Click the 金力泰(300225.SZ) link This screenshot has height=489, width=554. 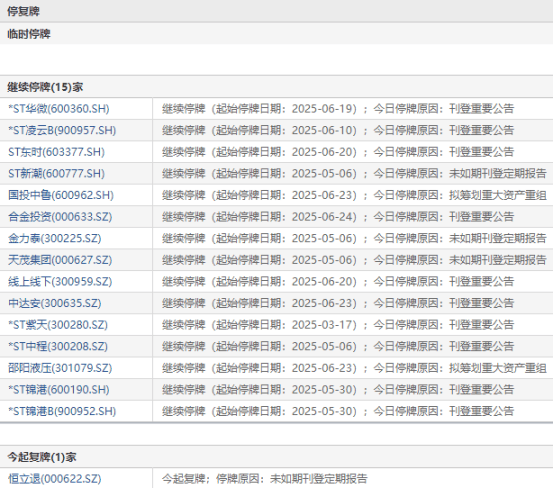[55, 238]
